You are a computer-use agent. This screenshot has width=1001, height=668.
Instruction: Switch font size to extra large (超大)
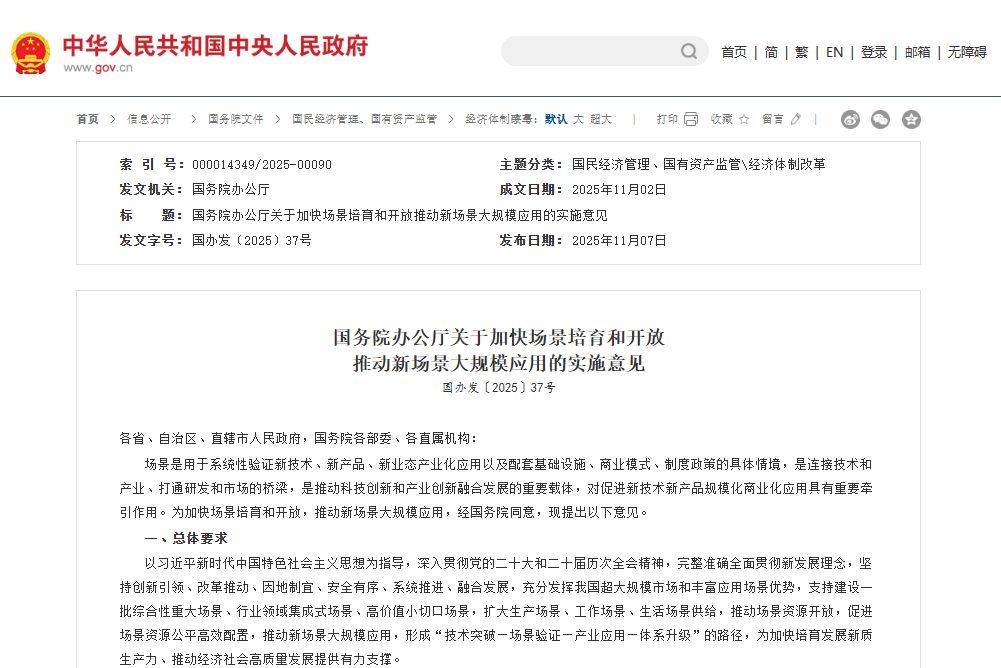600,119
